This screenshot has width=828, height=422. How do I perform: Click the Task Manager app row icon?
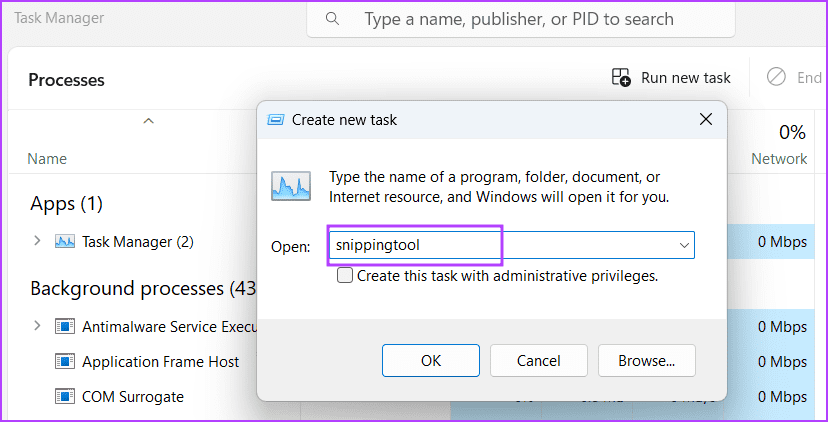(x=65, y=242)
